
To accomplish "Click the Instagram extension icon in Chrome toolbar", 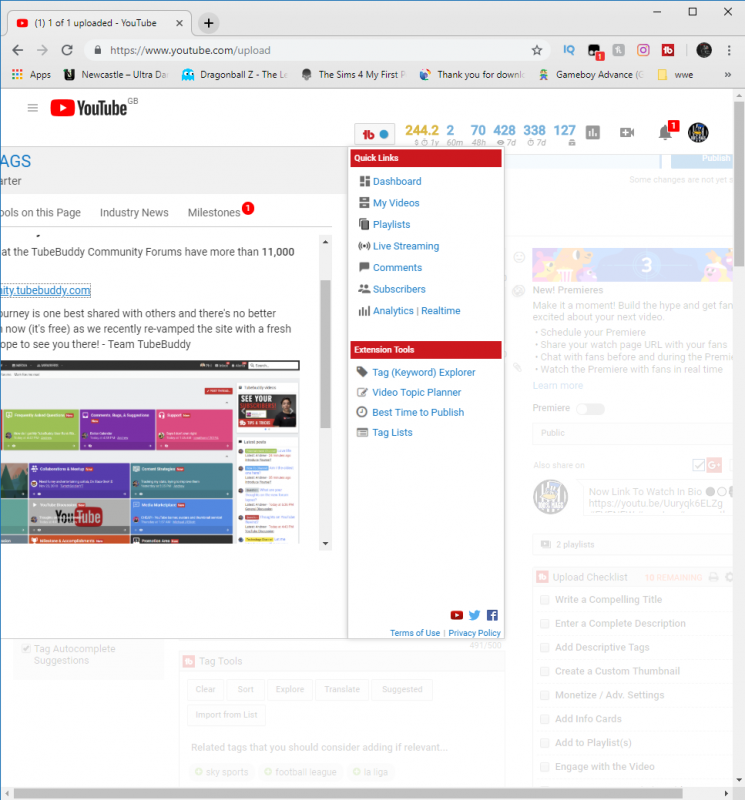I will point(644,50).
